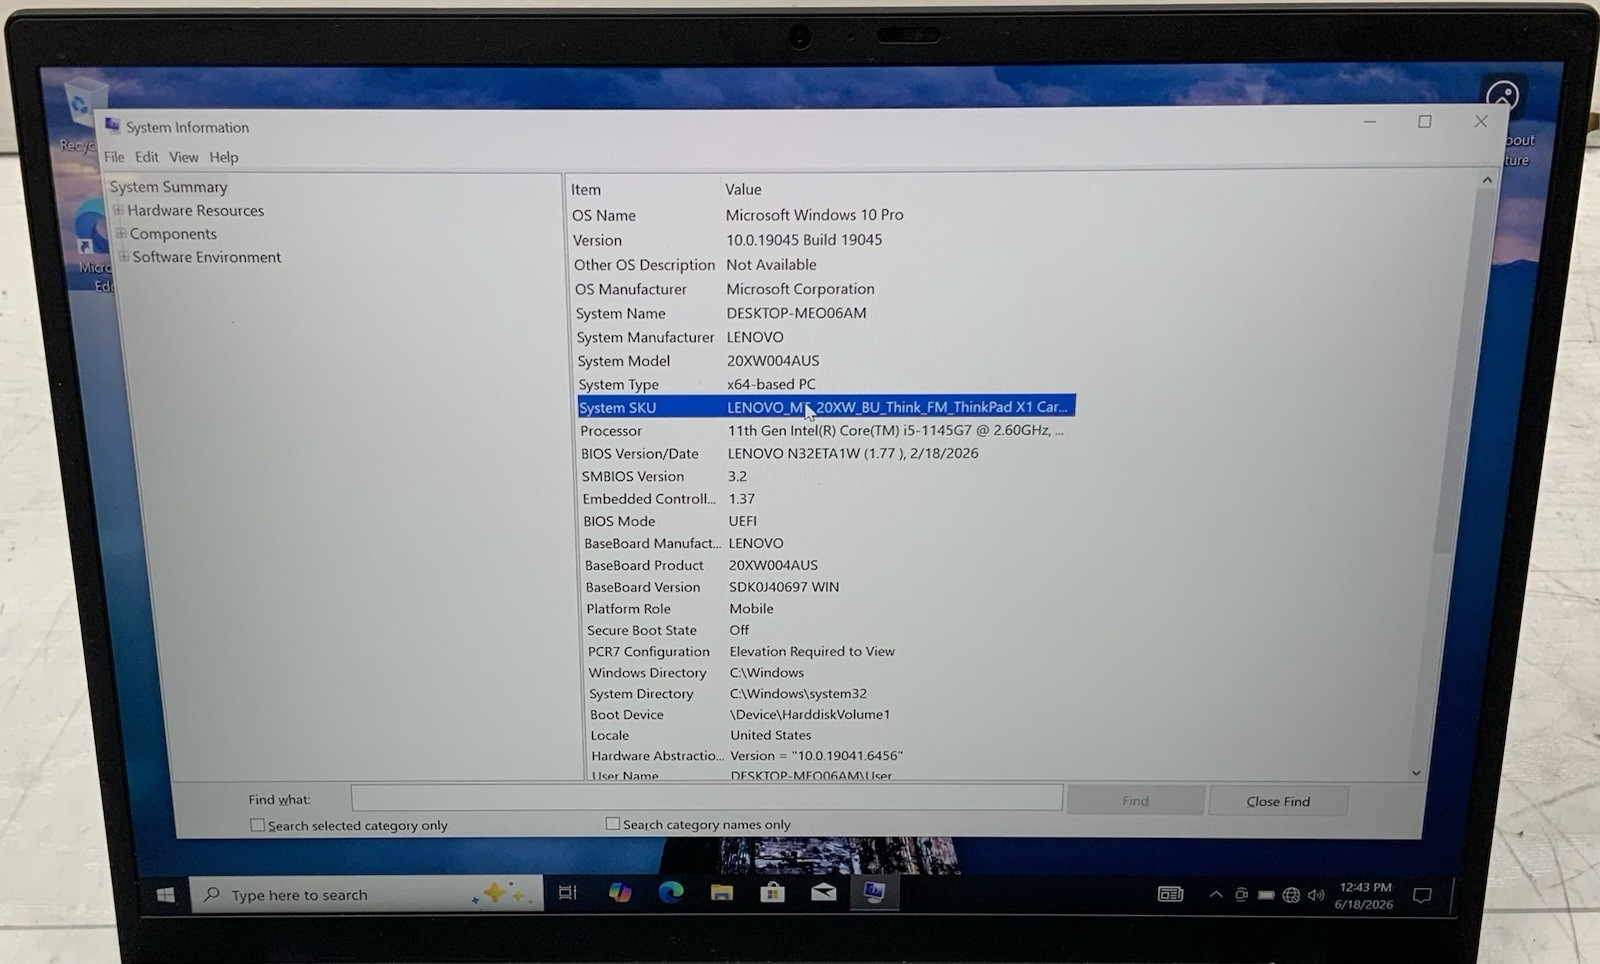Image resolution: width=1600 pixels, height=964 pixels.
Task: Select the System Name row
Action: [x=721, y=313]
